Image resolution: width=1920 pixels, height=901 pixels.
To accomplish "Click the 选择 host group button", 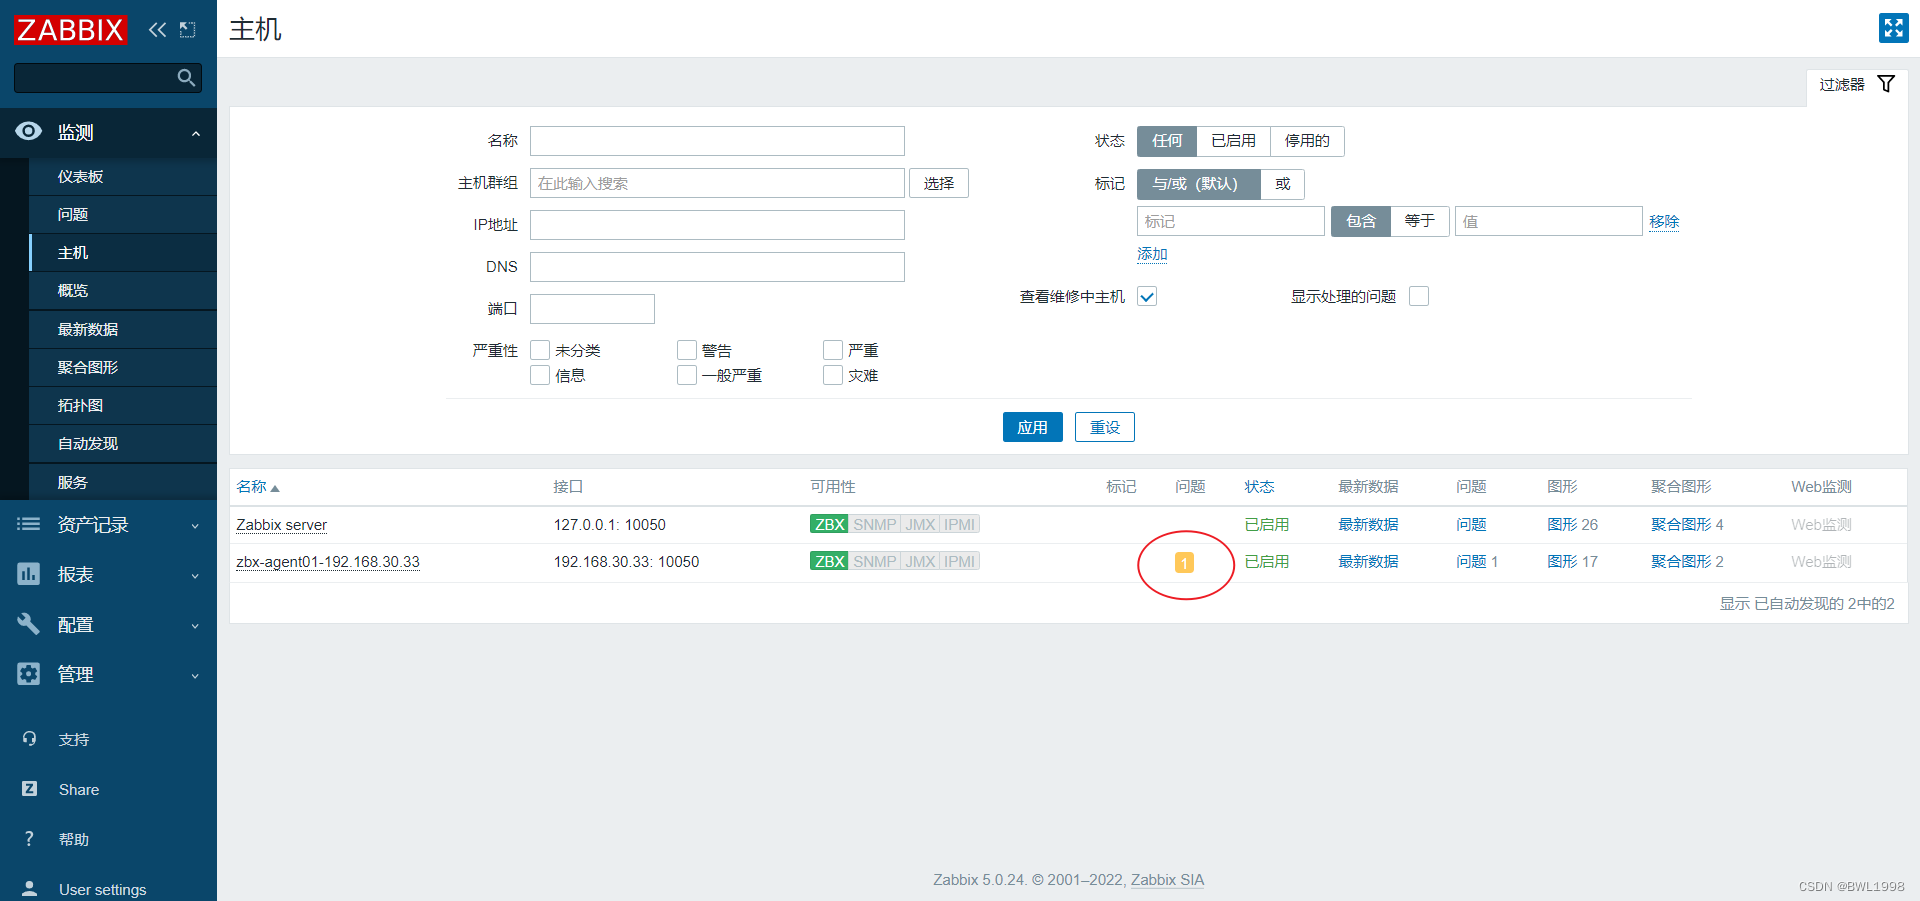I will pyautogui.click(x=938, y=183).
